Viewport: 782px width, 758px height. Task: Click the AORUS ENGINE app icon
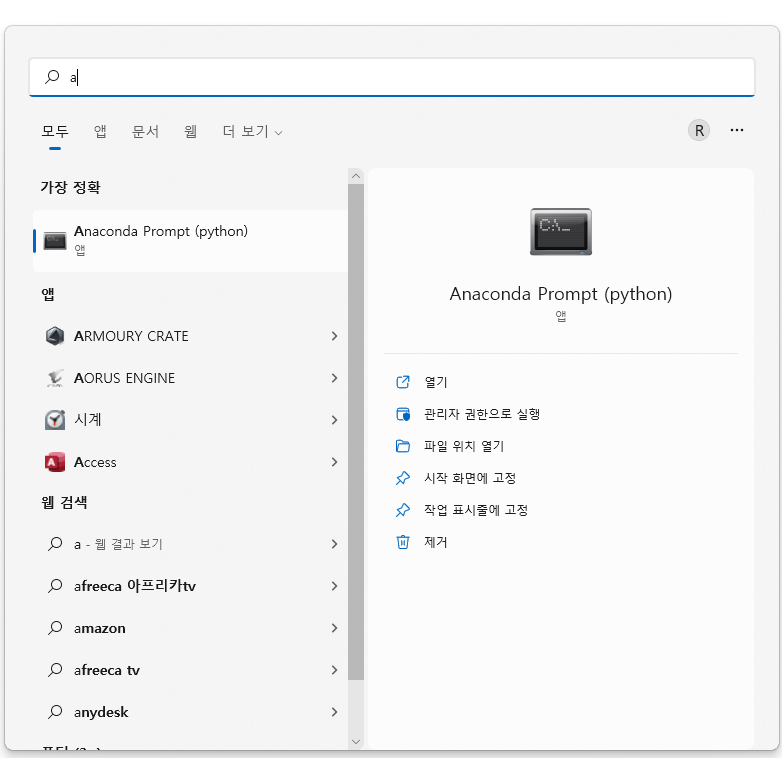coord(55,378)
